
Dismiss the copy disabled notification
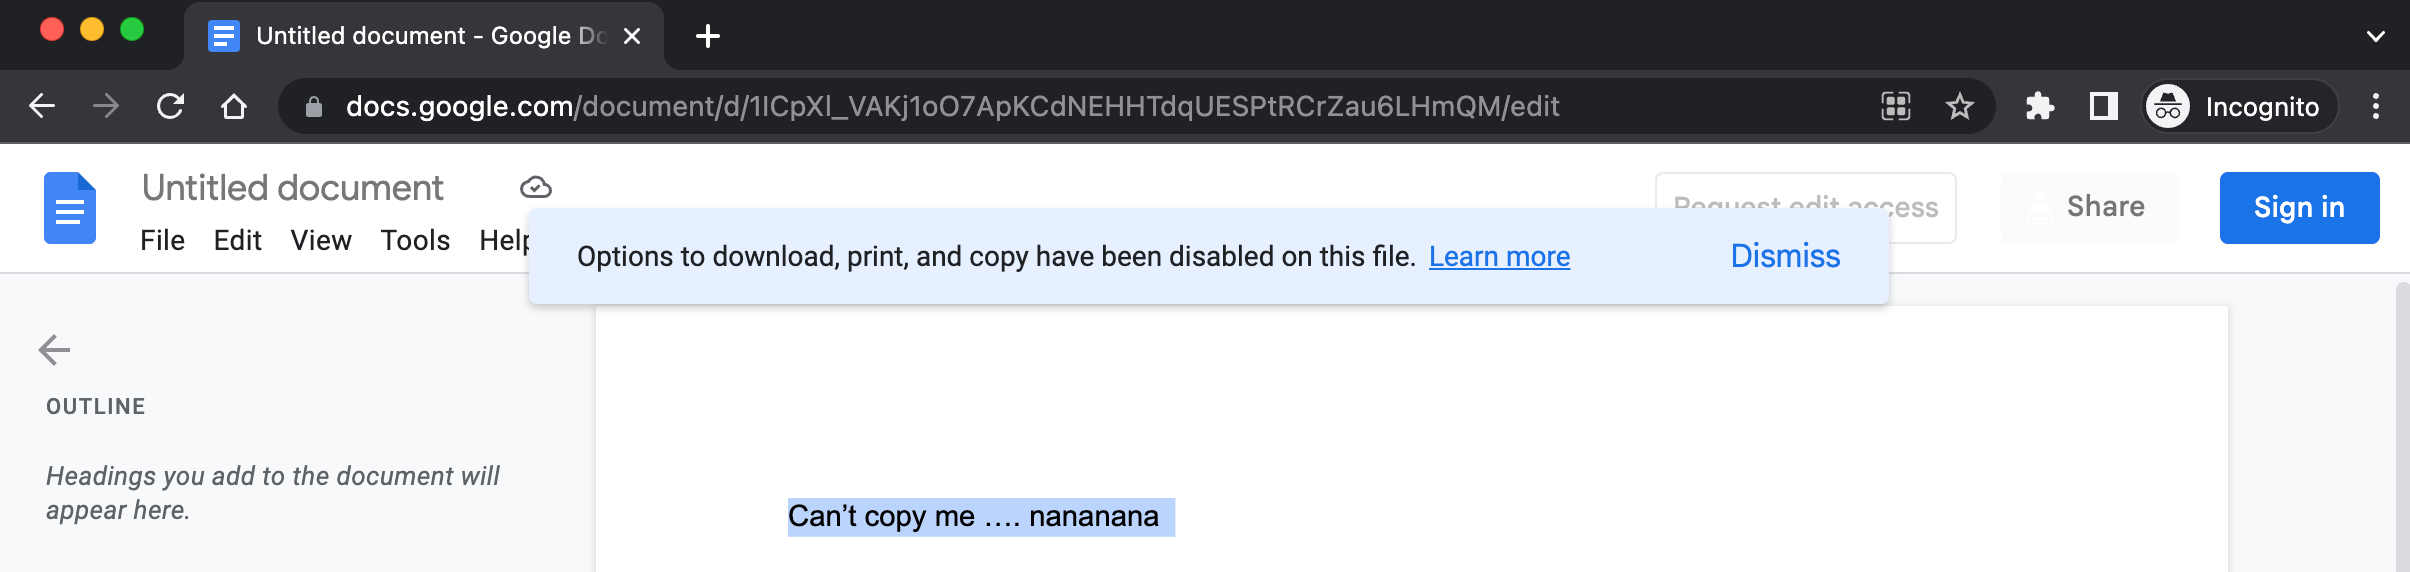(x=1785, y=256)
